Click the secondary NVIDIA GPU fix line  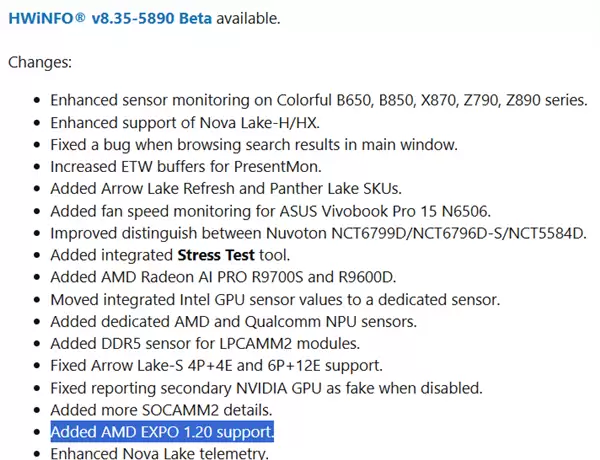coord(266,387)
